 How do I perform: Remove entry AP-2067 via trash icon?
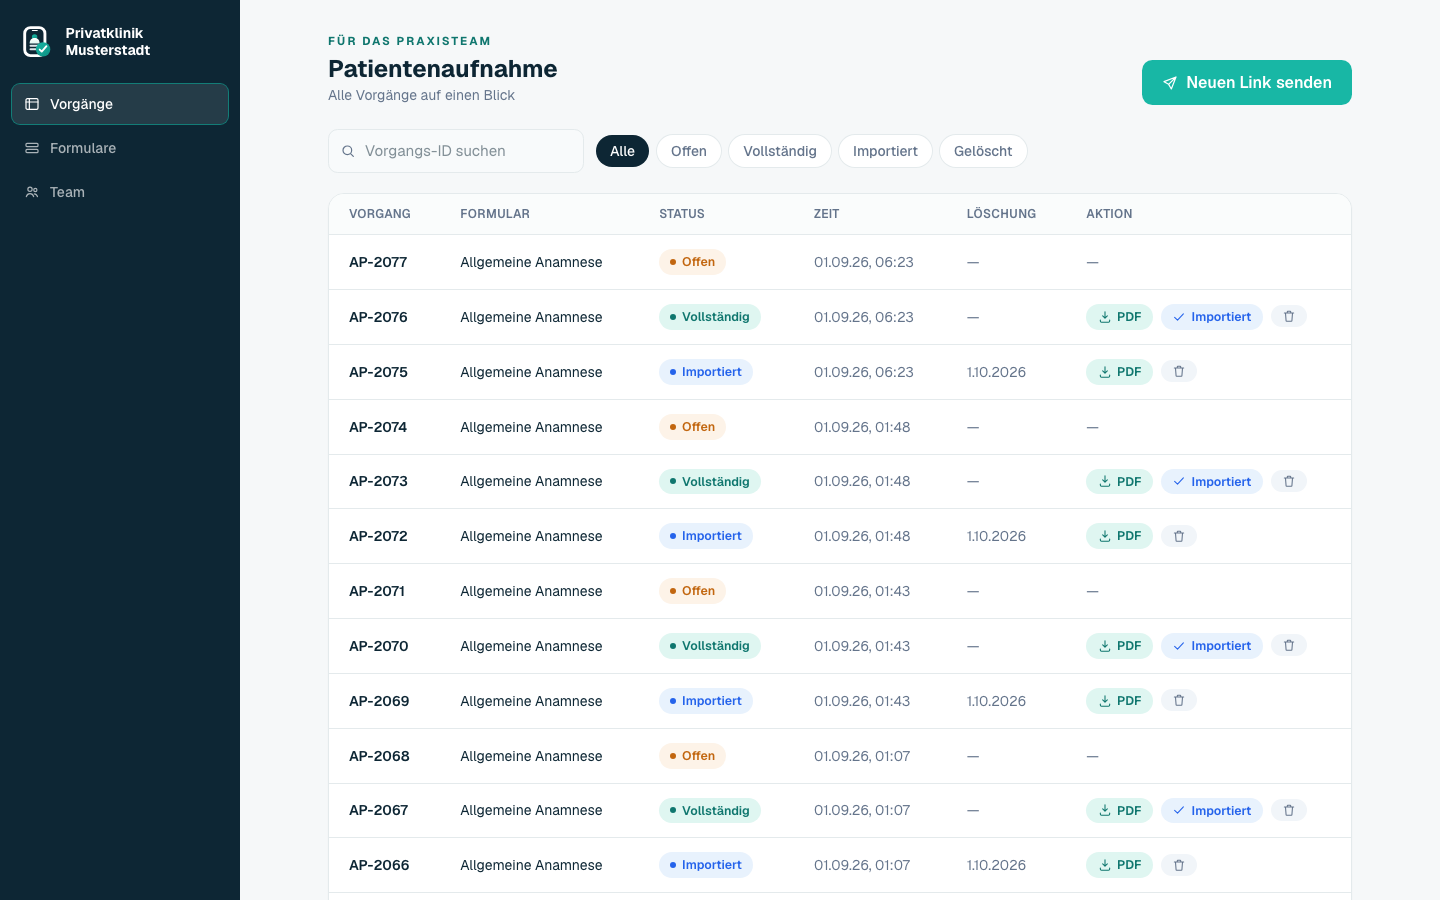[1289, 811]
